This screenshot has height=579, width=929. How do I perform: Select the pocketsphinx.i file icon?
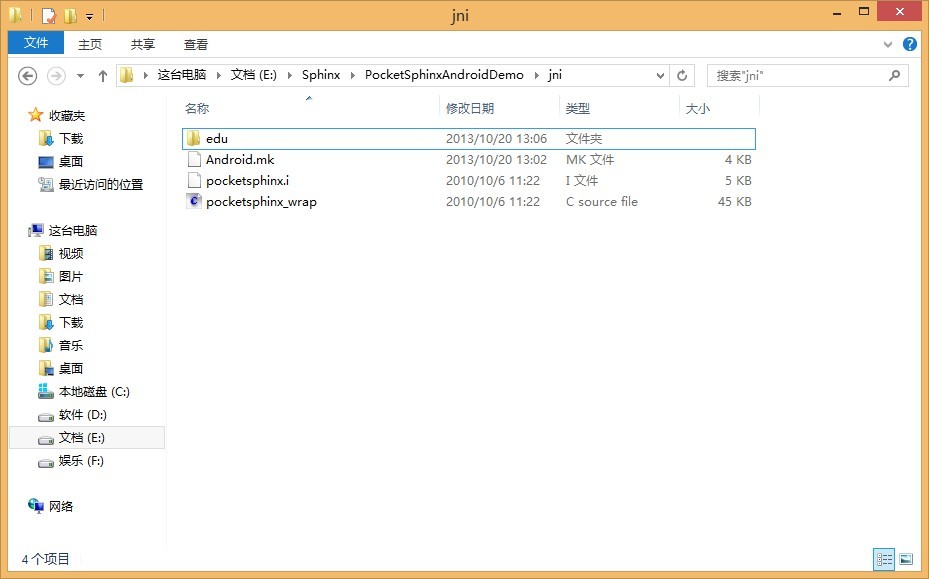click(194, 181)
